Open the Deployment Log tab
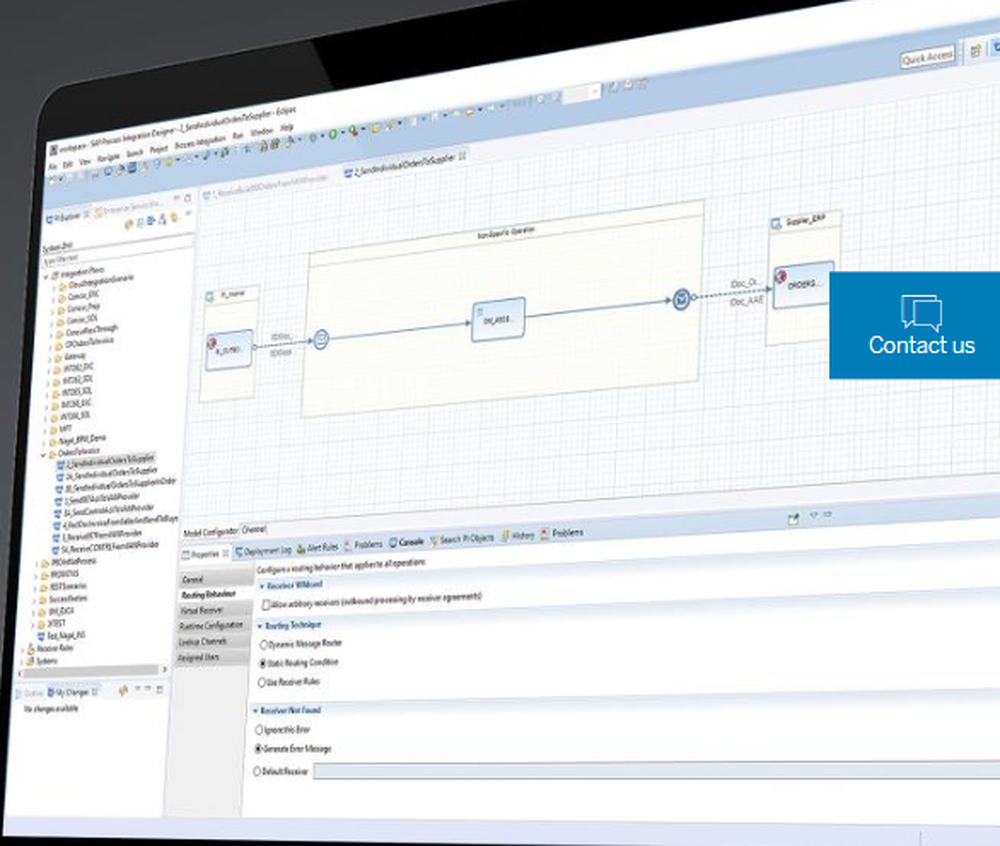Viewport: 1000px width, 846px height. pos(264,550)
